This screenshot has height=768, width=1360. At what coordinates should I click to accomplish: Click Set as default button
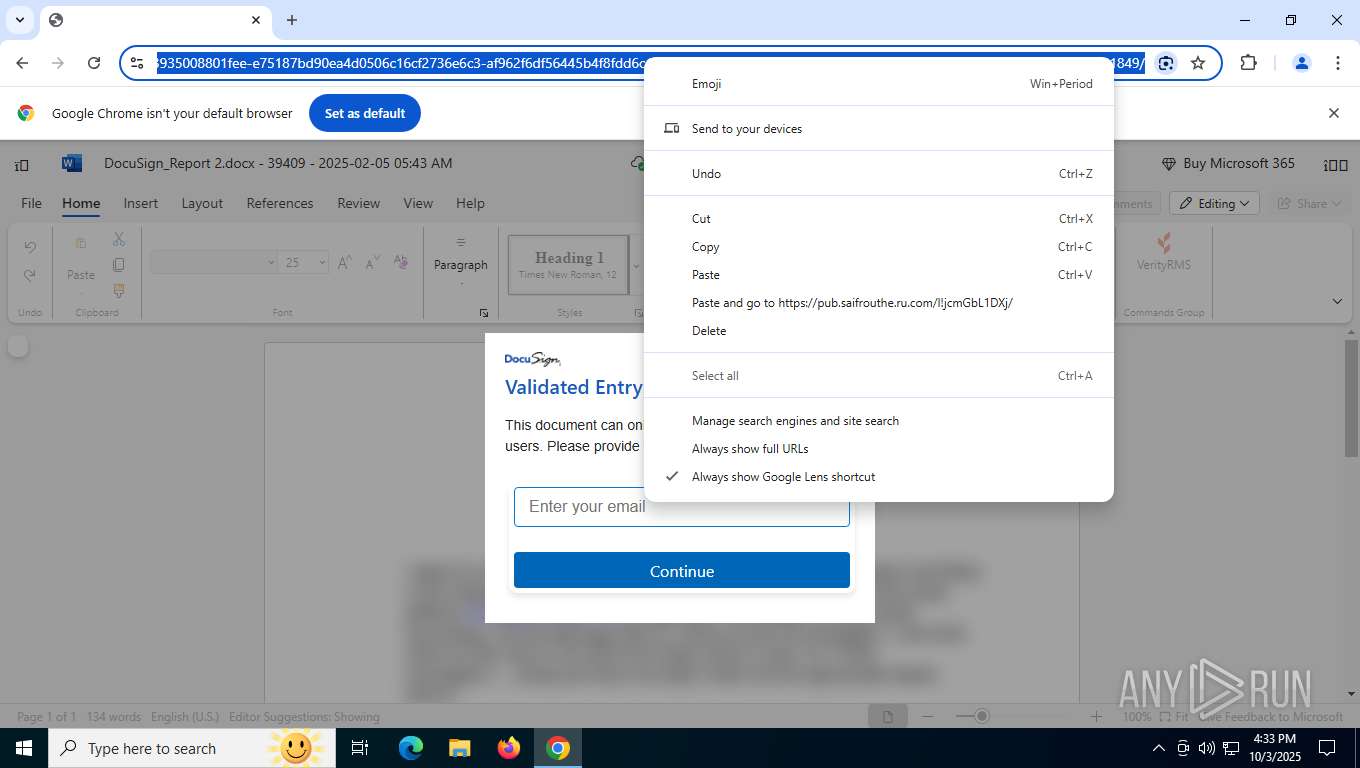(x=365, y=113)
